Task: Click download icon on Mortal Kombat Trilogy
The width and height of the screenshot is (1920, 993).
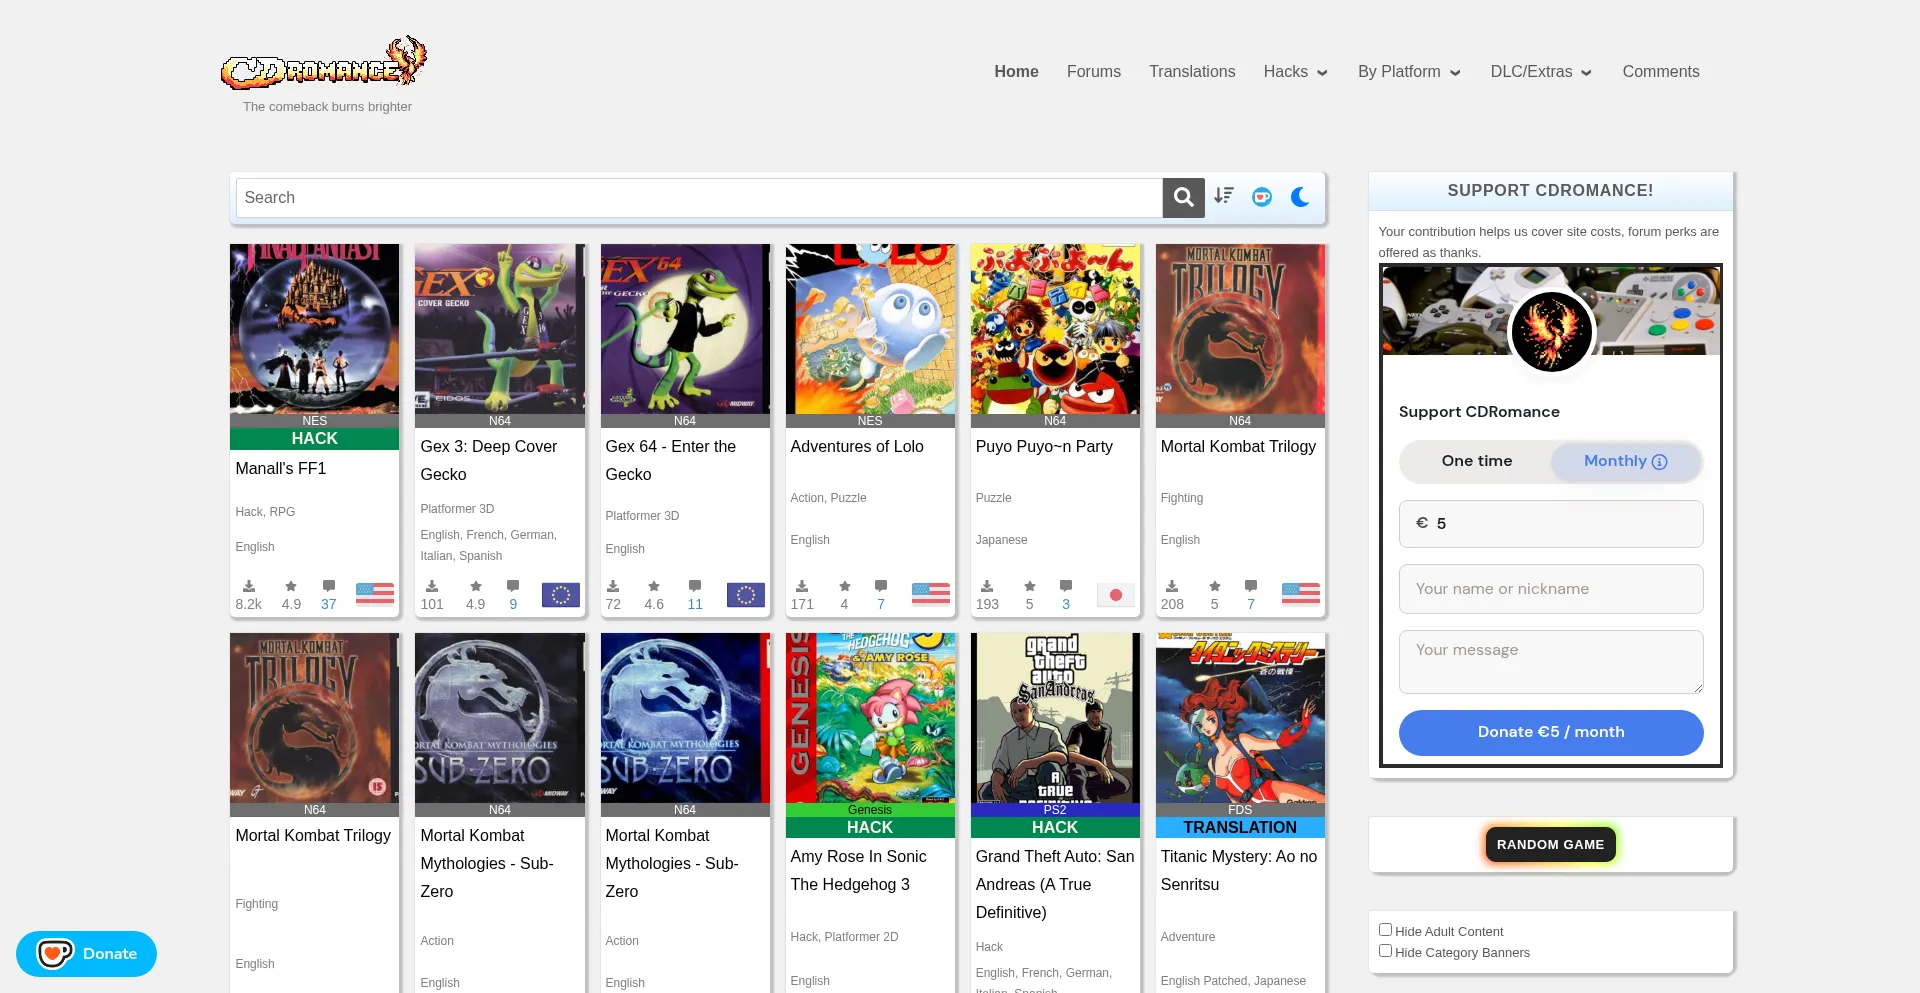Action: point(1172,586)
